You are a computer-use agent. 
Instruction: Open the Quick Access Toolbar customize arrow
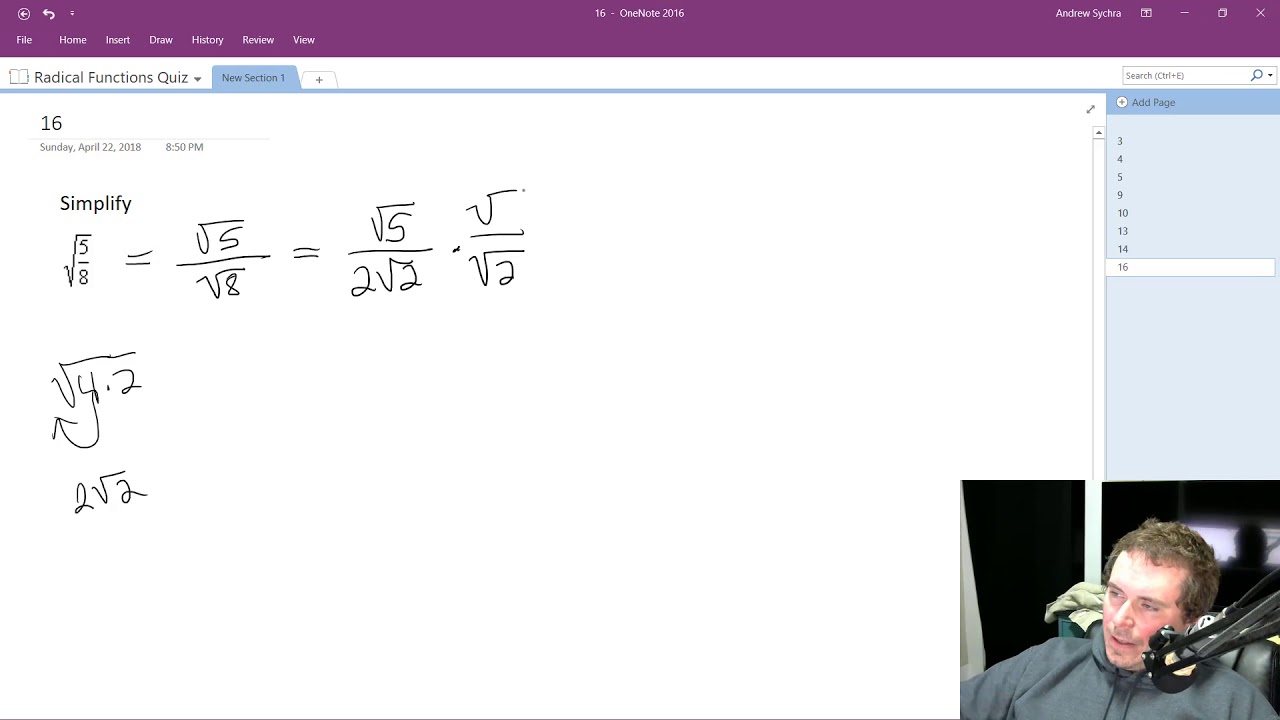pyautogui.click(x=72, y=13)
